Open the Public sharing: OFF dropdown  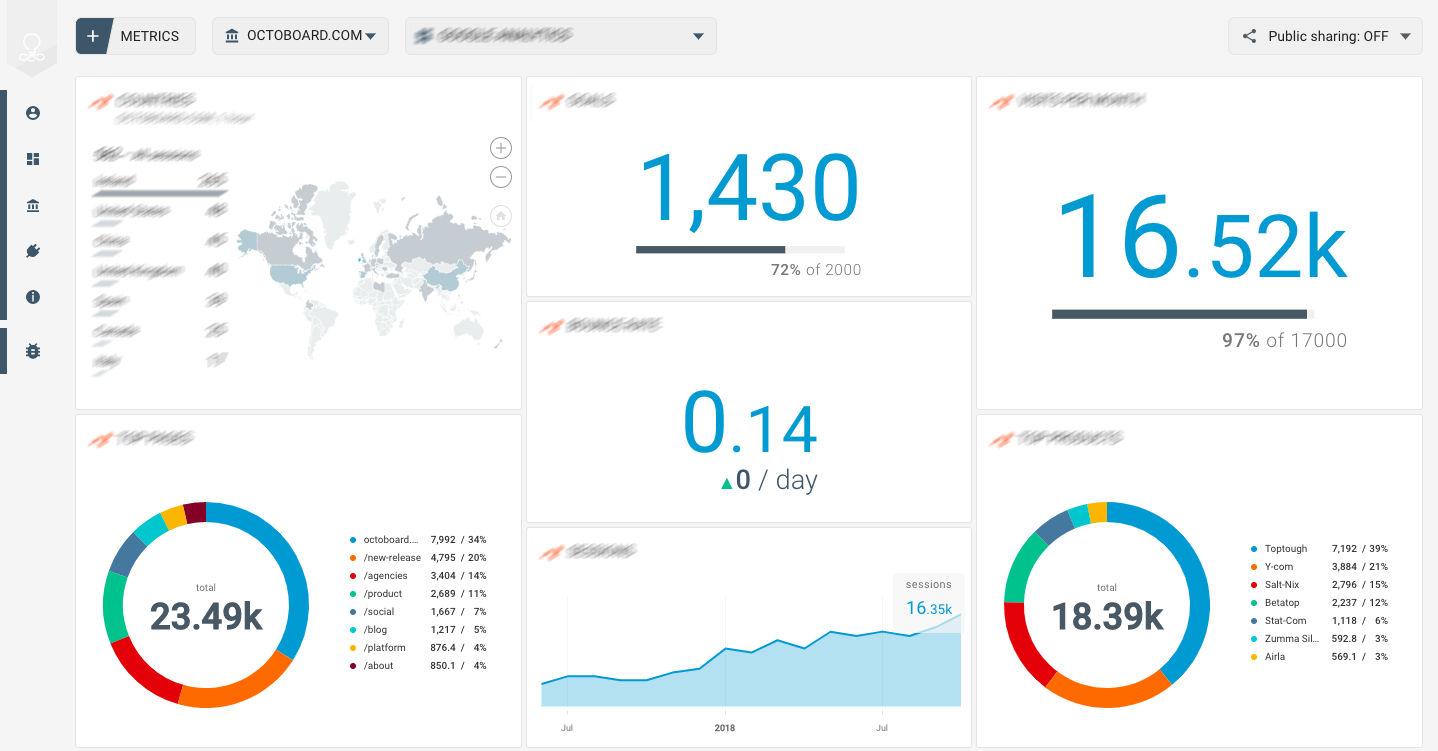1325,36
